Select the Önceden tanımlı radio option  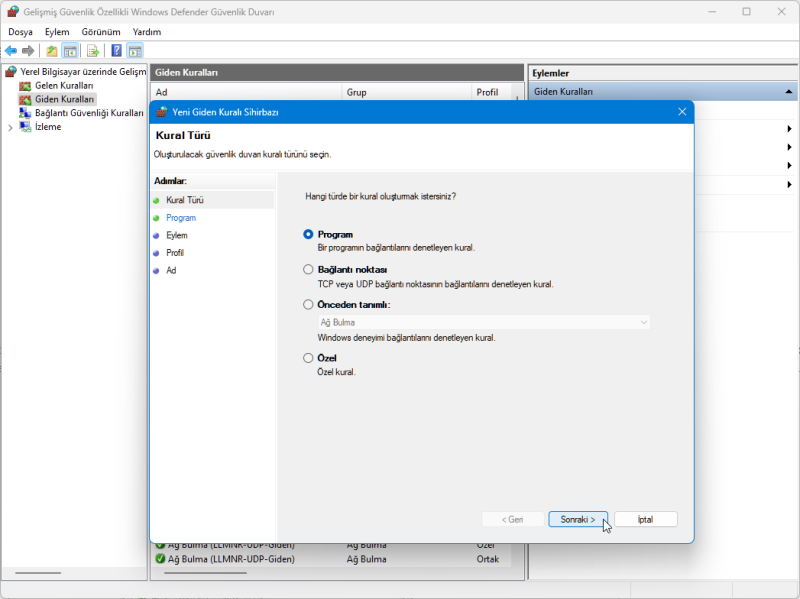pyautogui.click(x=308, y=304)
